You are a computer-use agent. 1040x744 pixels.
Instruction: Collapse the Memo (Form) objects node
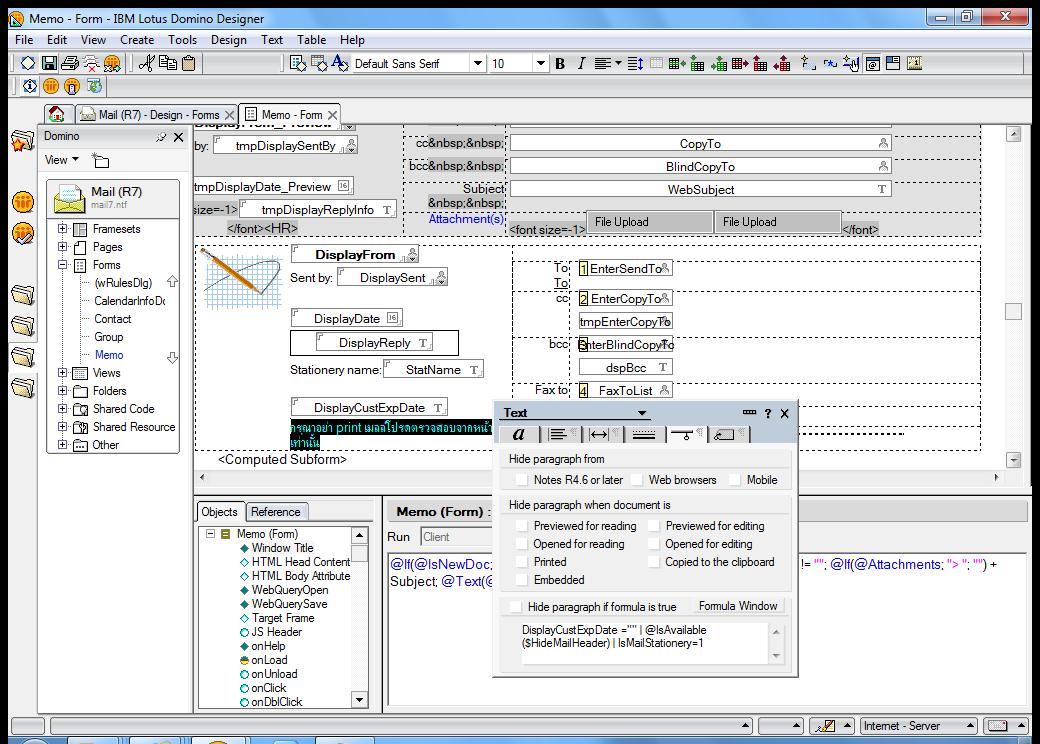click(210, 533)
